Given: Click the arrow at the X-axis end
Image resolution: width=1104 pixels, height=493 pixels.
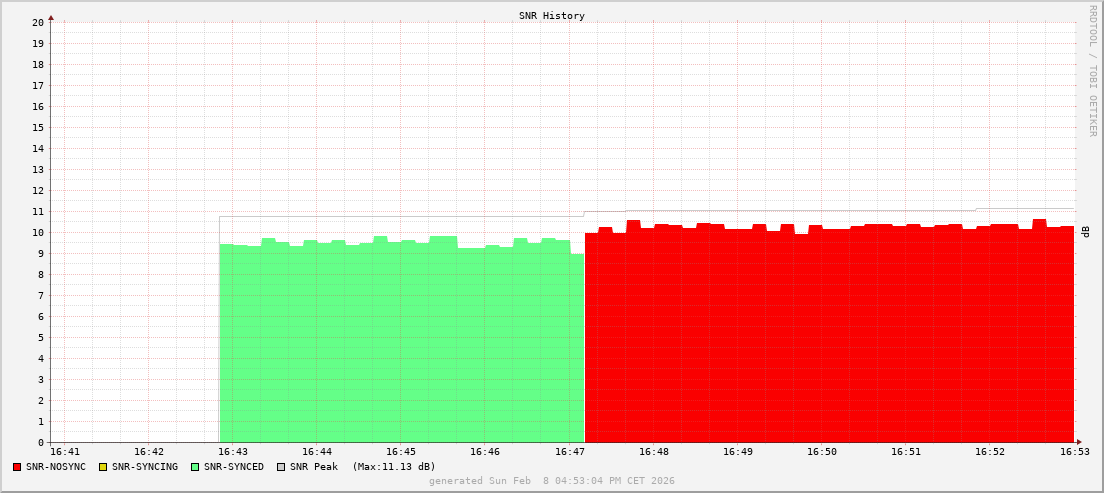Looking at the screenshot, I should [x=1078, y=442].
